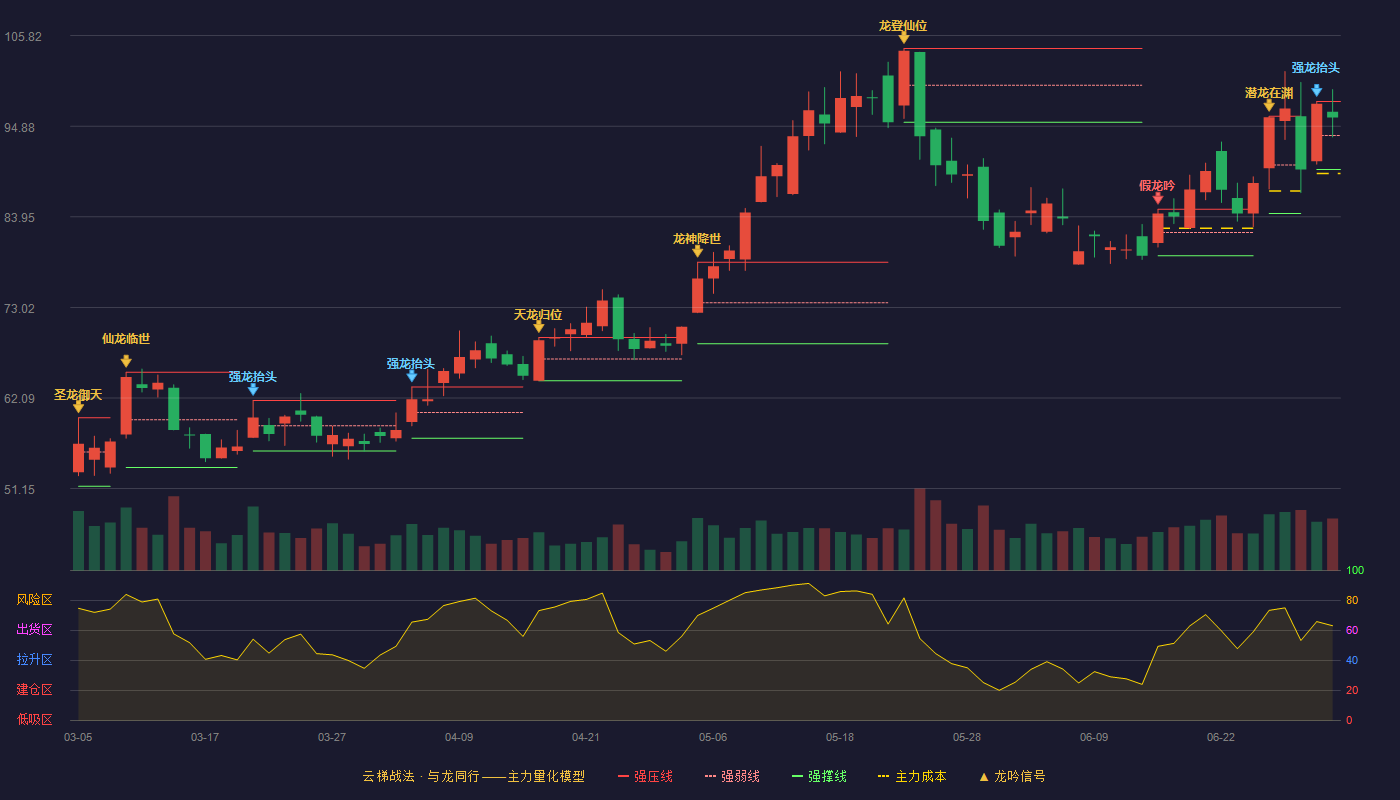Click the 04-09 date label
The image size is (1400, 800).
click(459, 737)
